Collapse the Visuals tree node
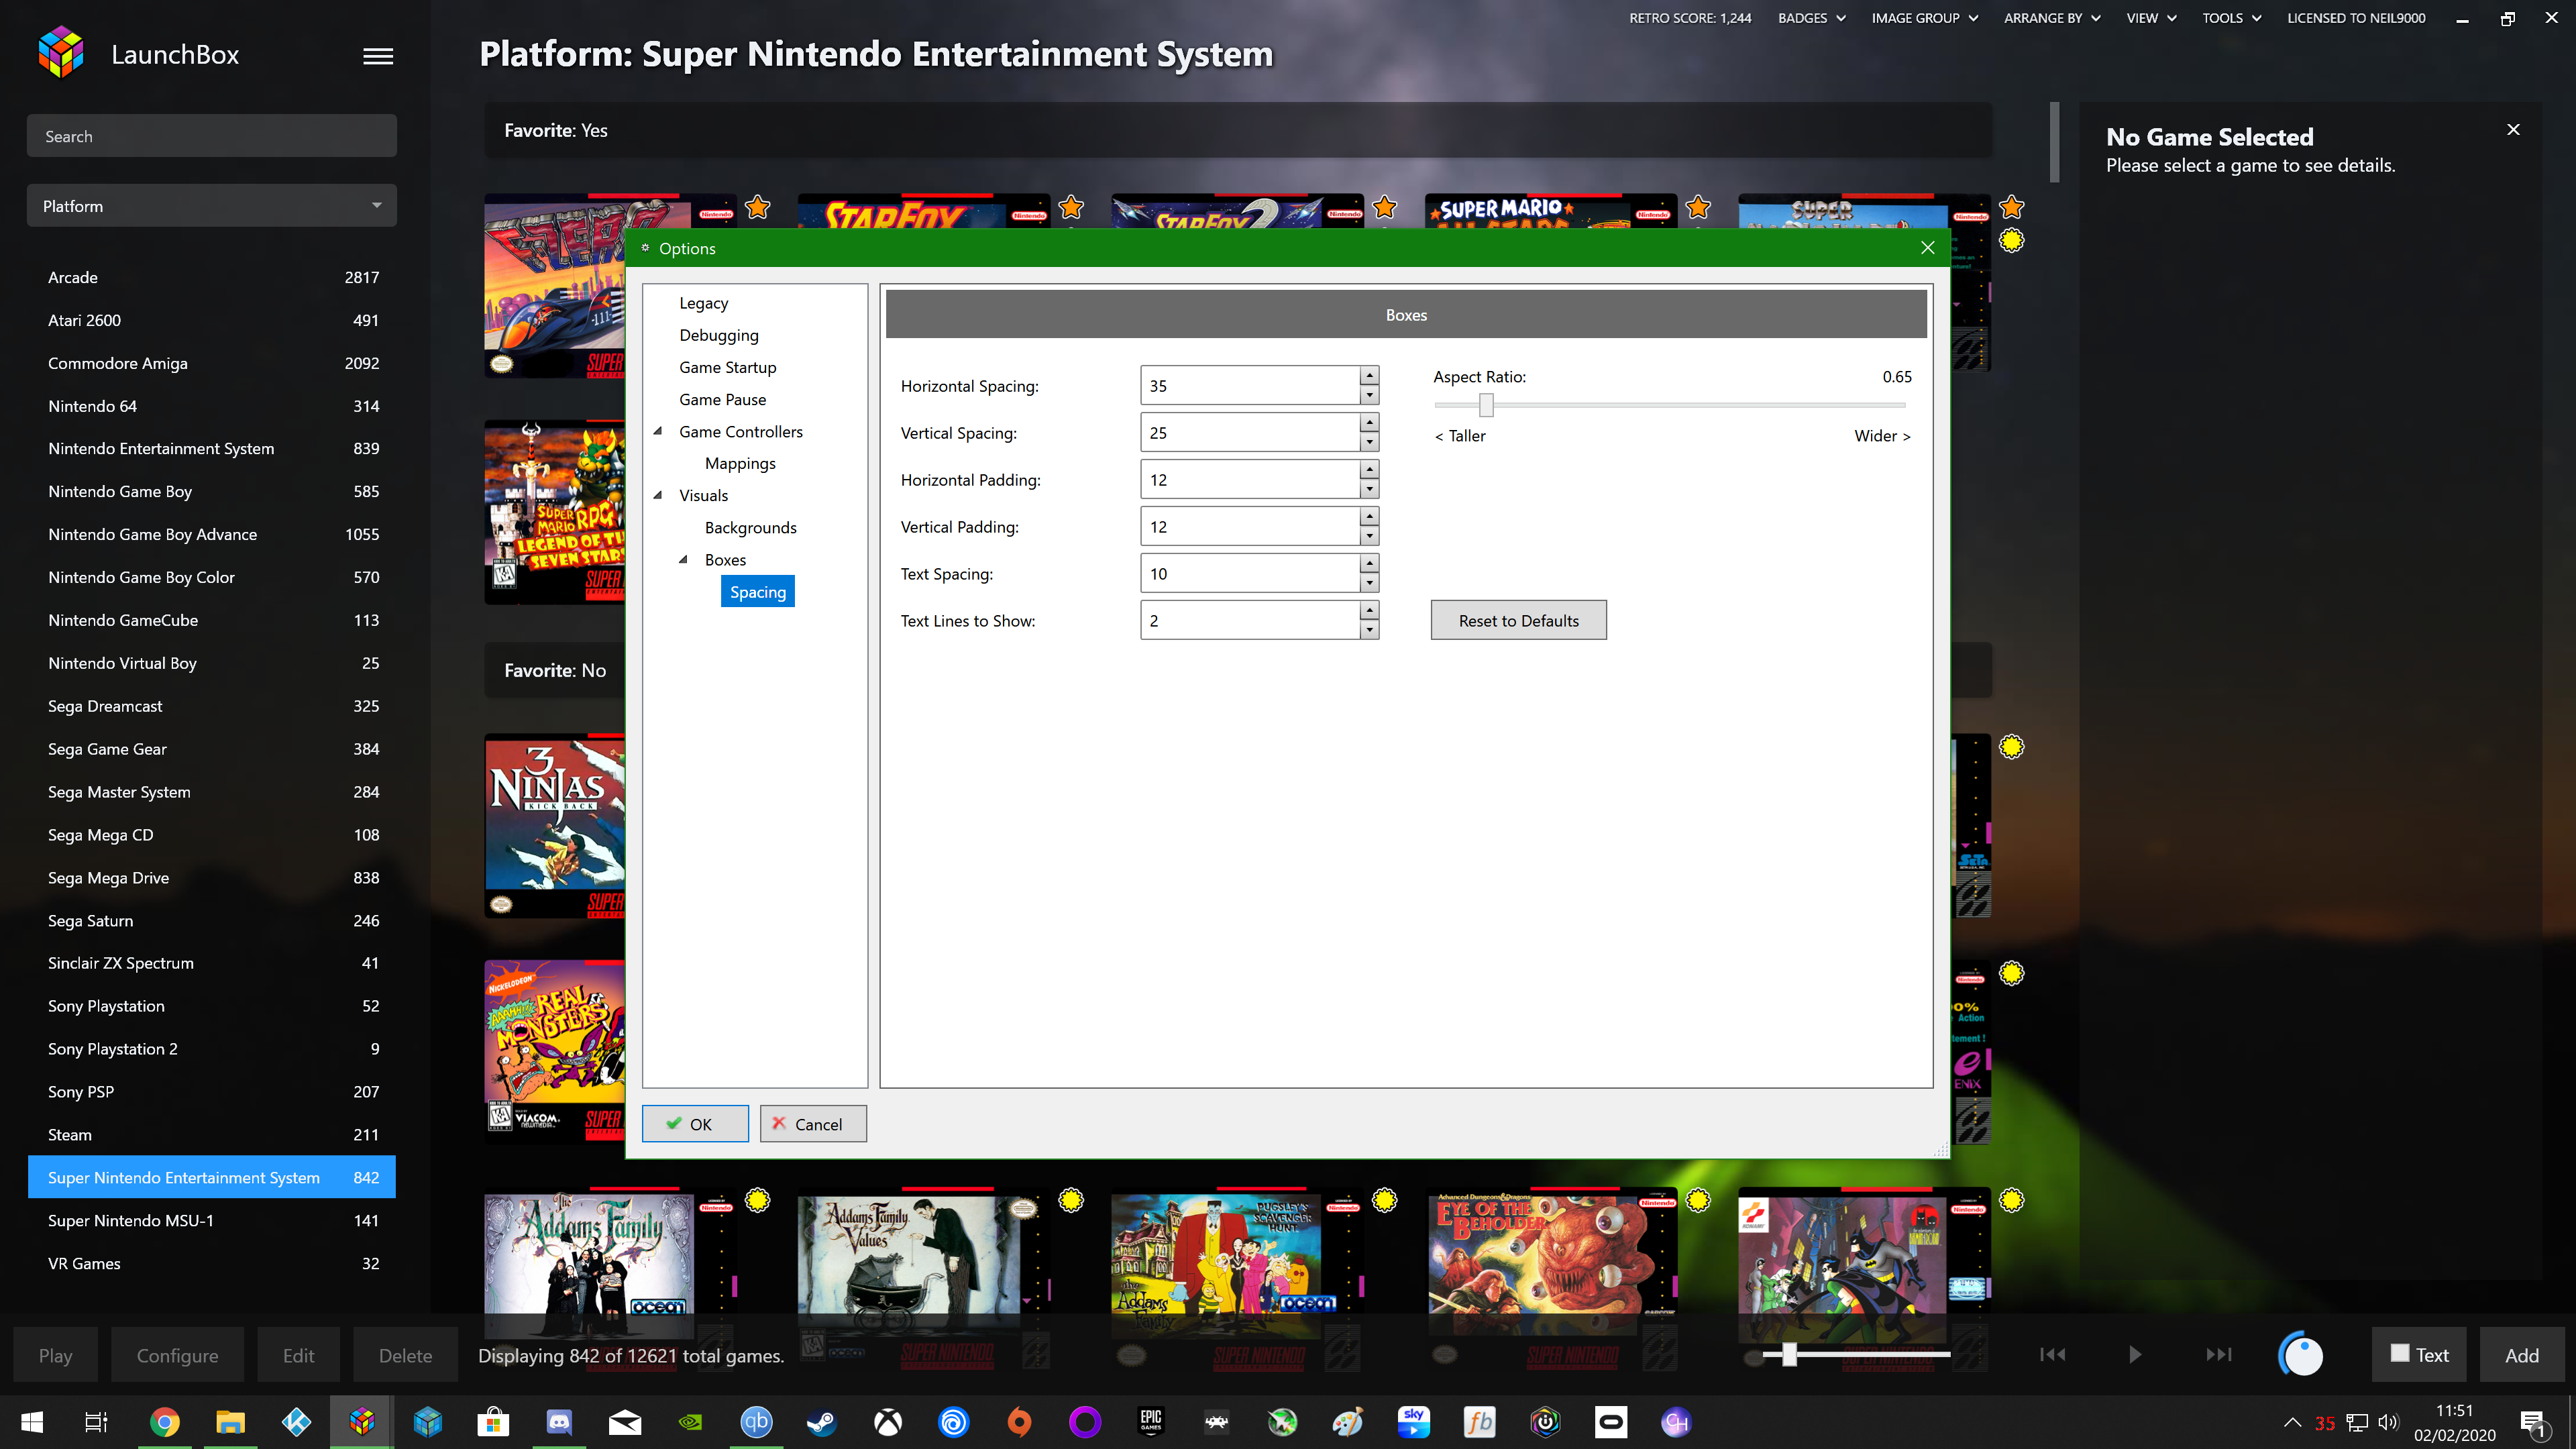 (658, 496)
